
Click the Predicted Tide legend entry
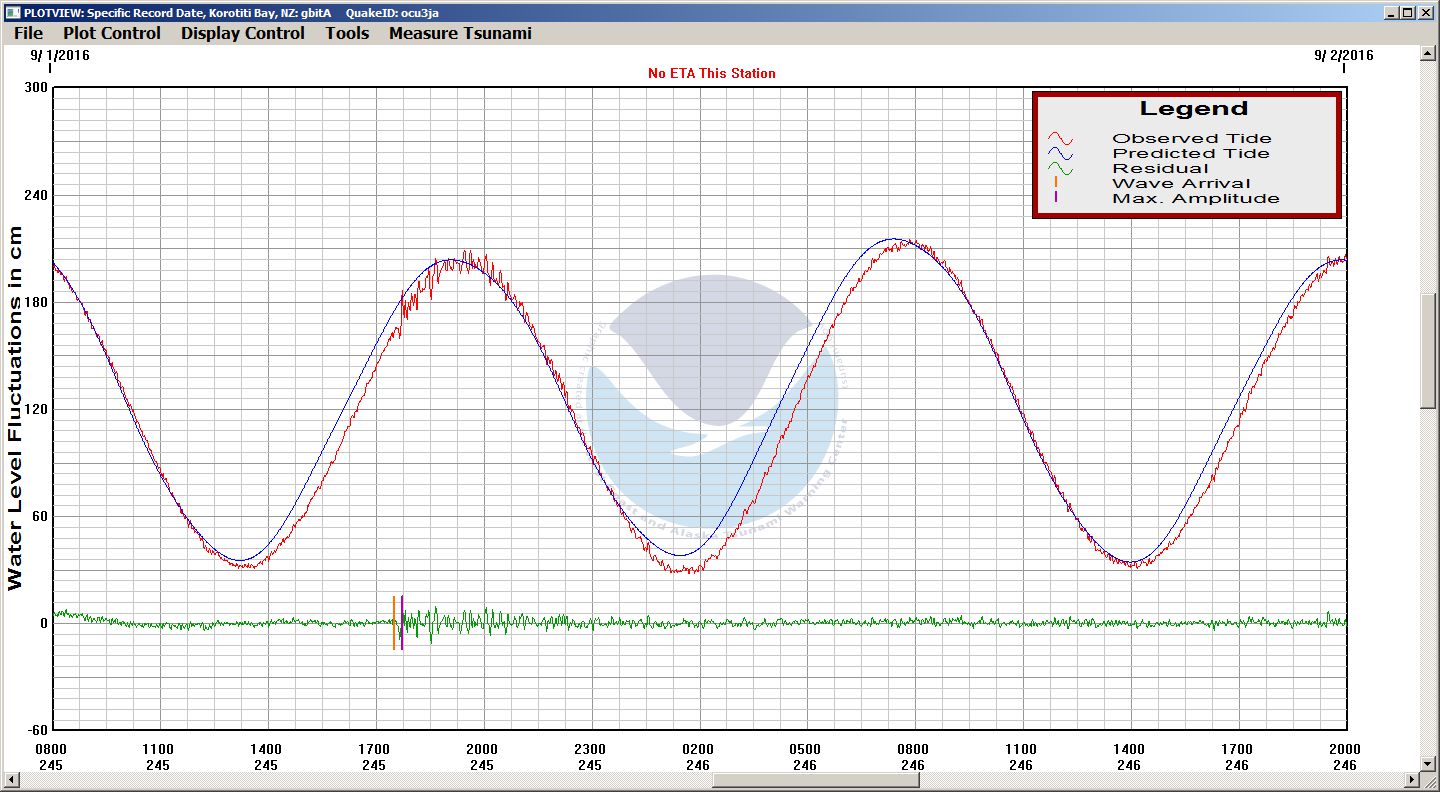(x=1191, y=154)
